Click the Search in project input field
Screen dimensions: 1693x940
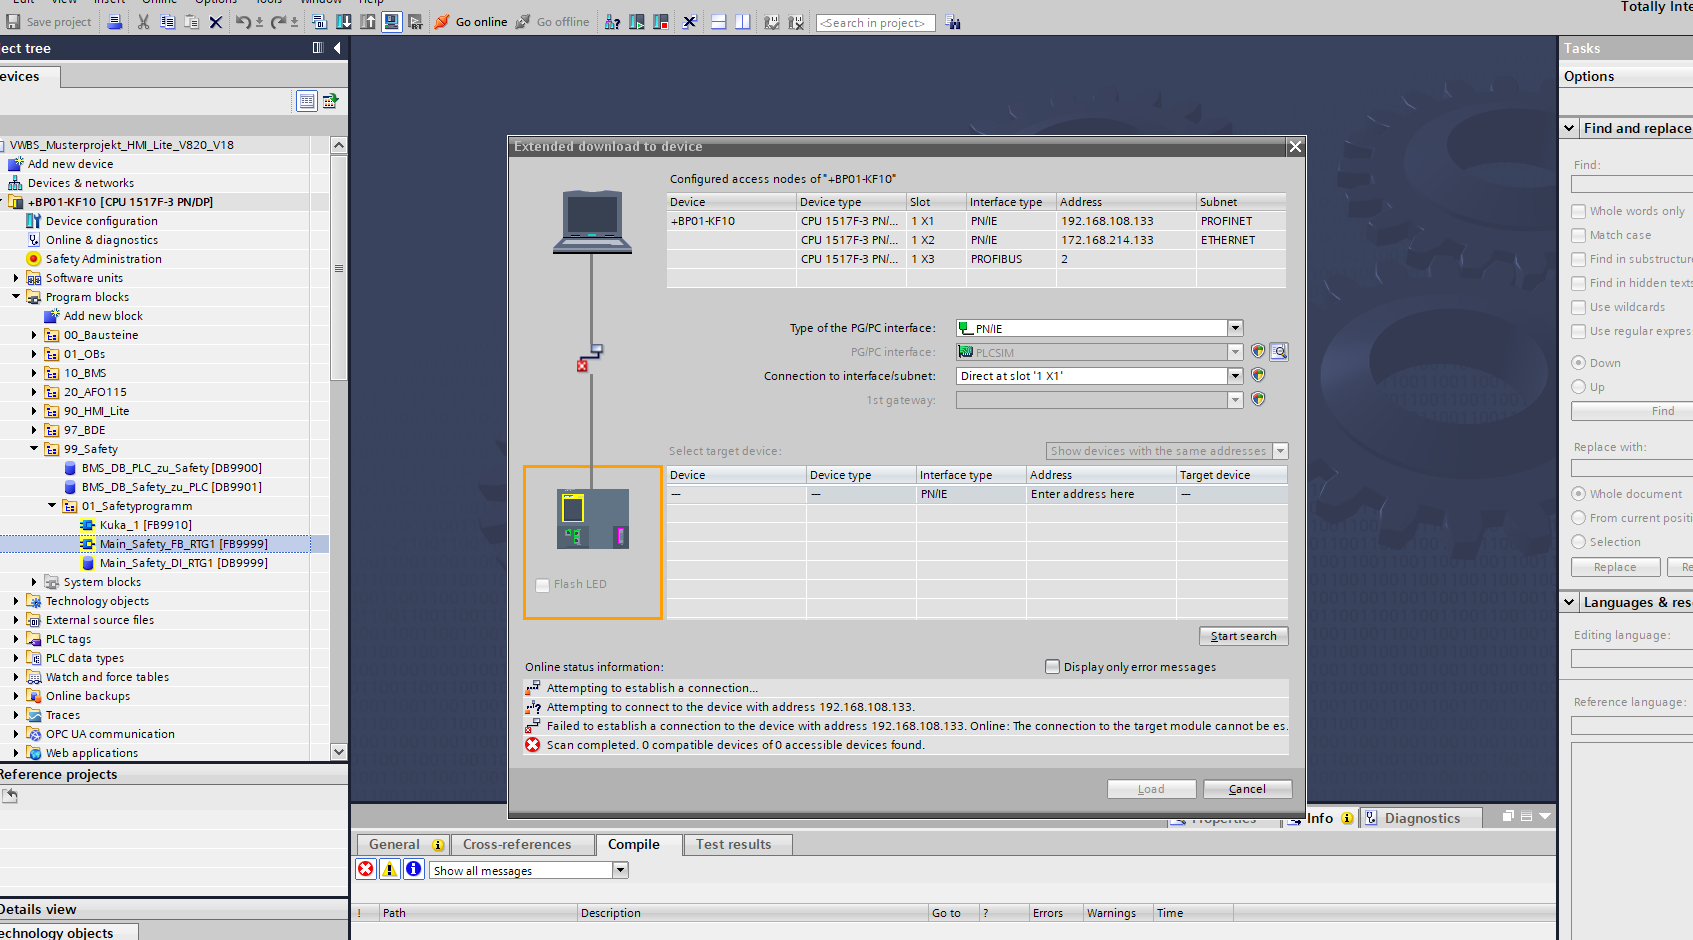pos(875,23)
